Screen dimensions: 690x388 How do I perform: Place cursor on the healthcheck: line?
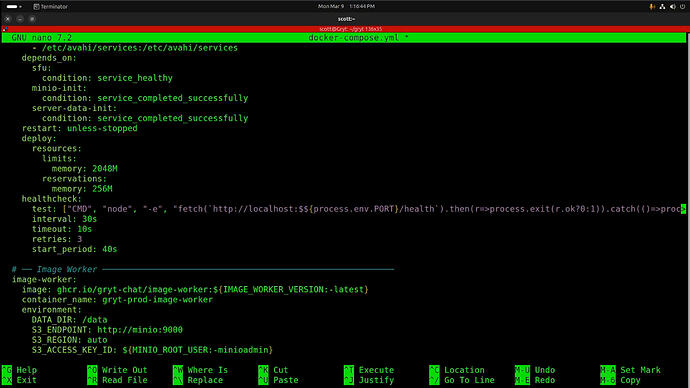[x=51, y=199]
